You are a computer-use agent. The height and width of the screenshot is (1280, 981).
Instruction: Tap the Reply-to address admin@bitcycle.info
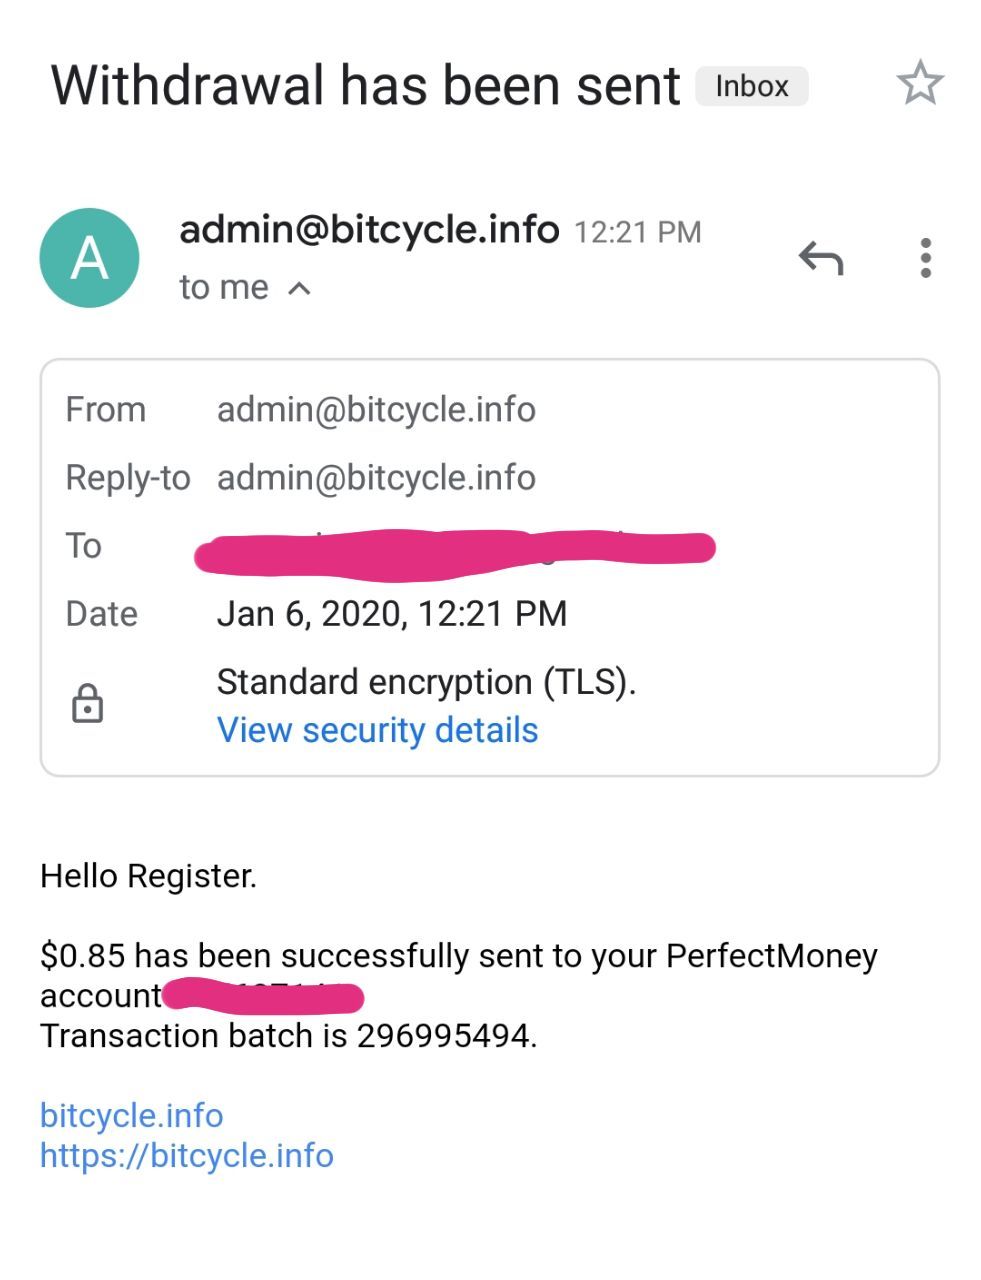(376, 478)
